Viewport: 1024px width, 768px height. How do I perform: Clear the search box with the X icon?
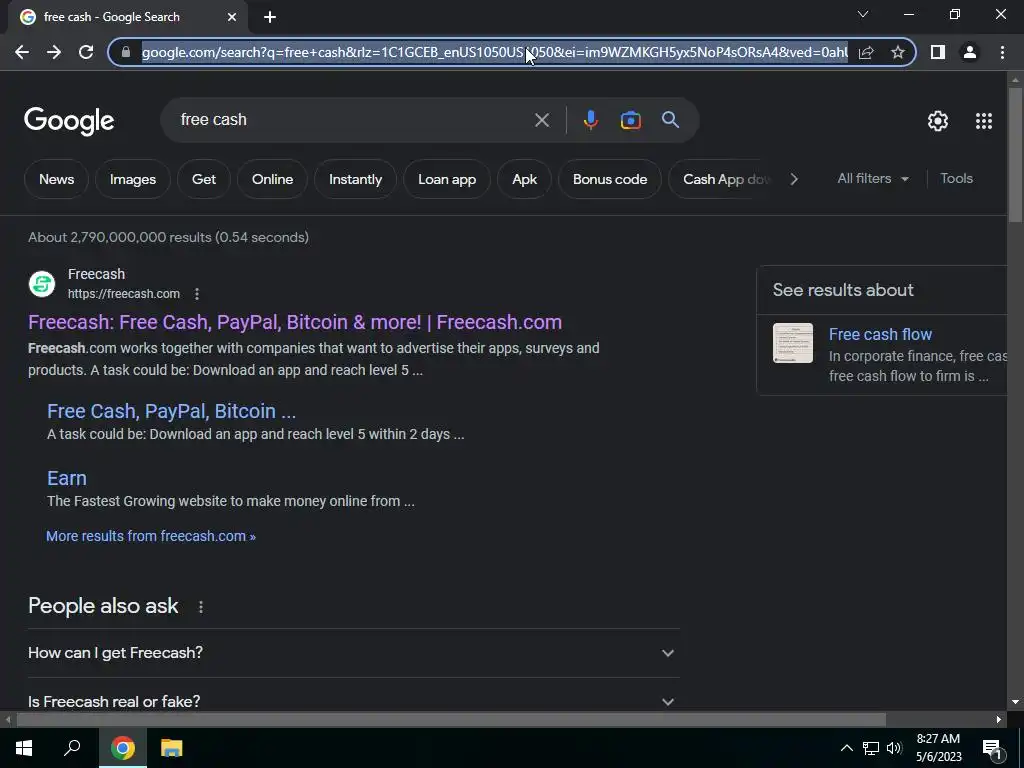click(x=542, y=120)
